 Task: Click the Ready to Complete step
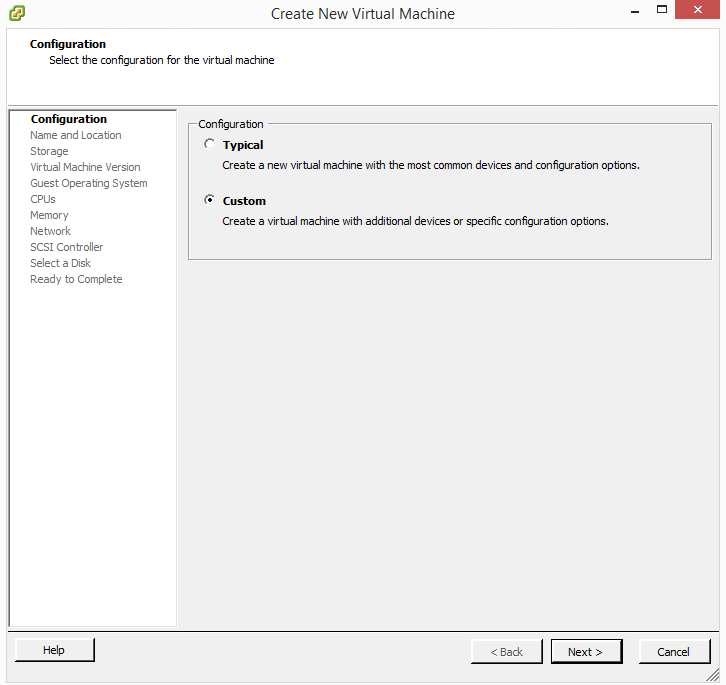click(76, 279)
